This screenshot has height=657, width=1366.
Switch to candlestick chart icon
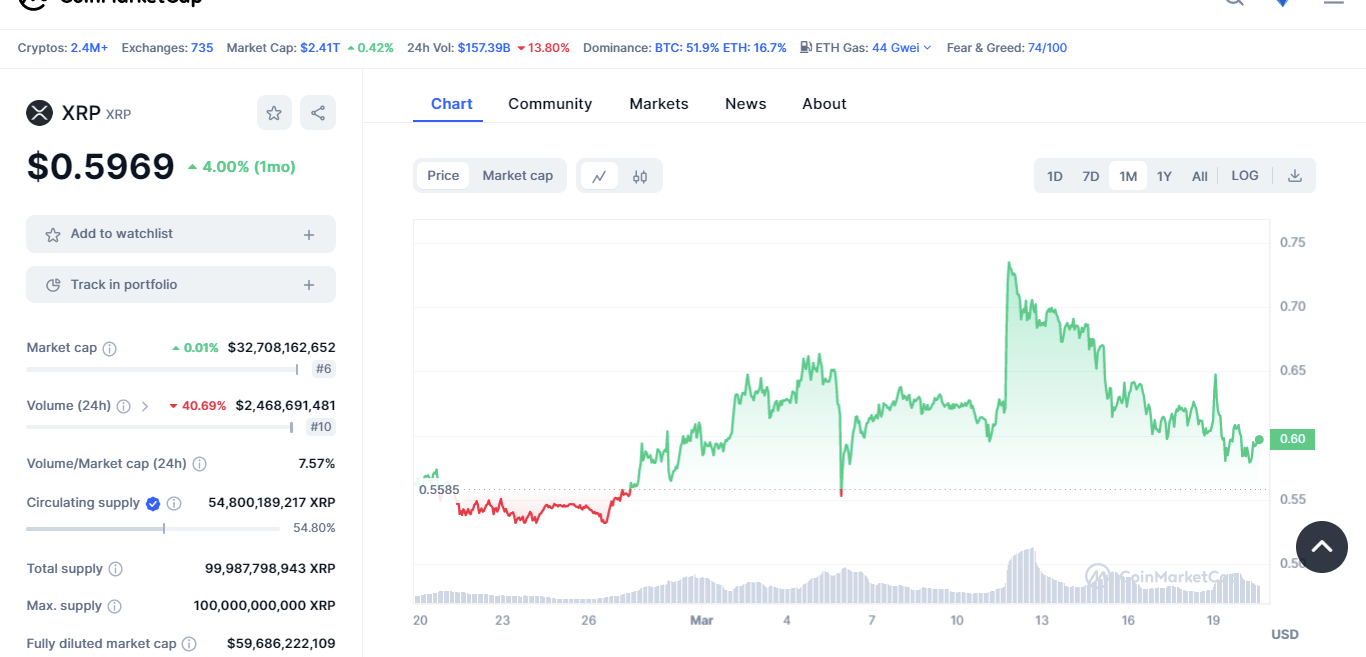coord(640,176)
